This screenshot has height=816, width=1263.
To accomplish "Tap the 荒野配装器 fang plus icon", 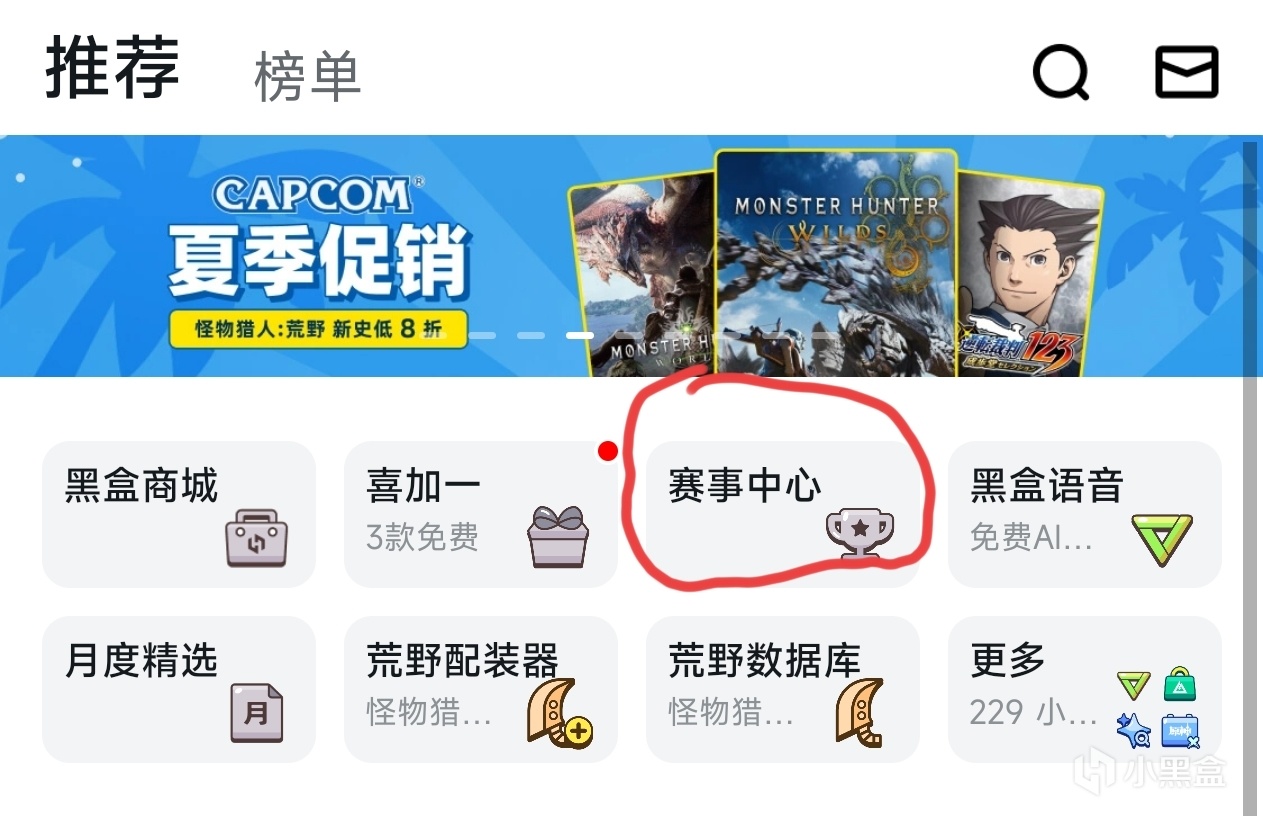I will pyautogui.click(x=559, y=712).
